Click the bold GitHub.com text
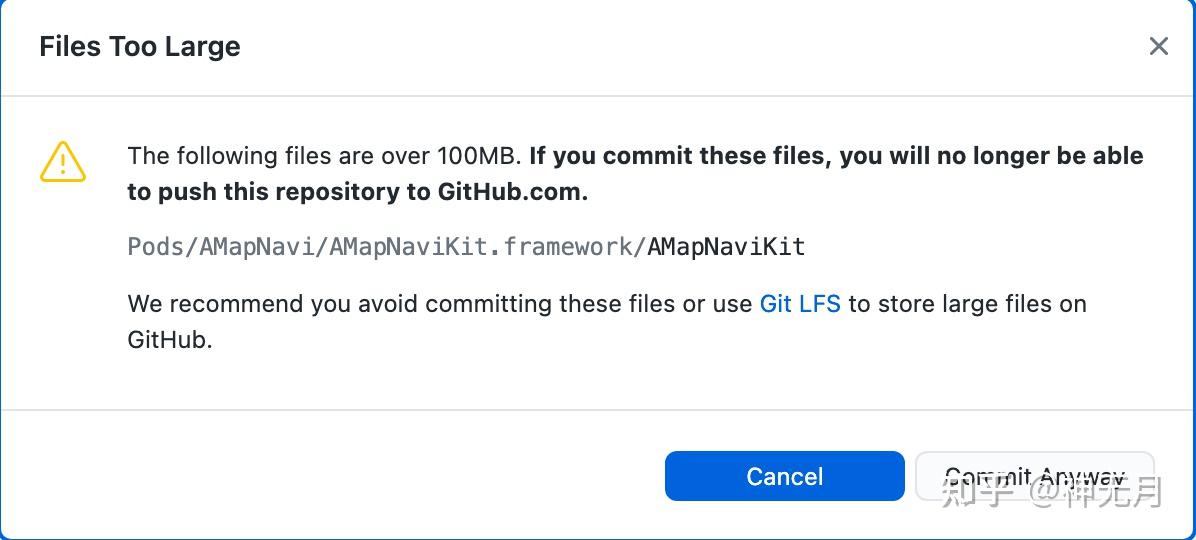 (512, 192)
